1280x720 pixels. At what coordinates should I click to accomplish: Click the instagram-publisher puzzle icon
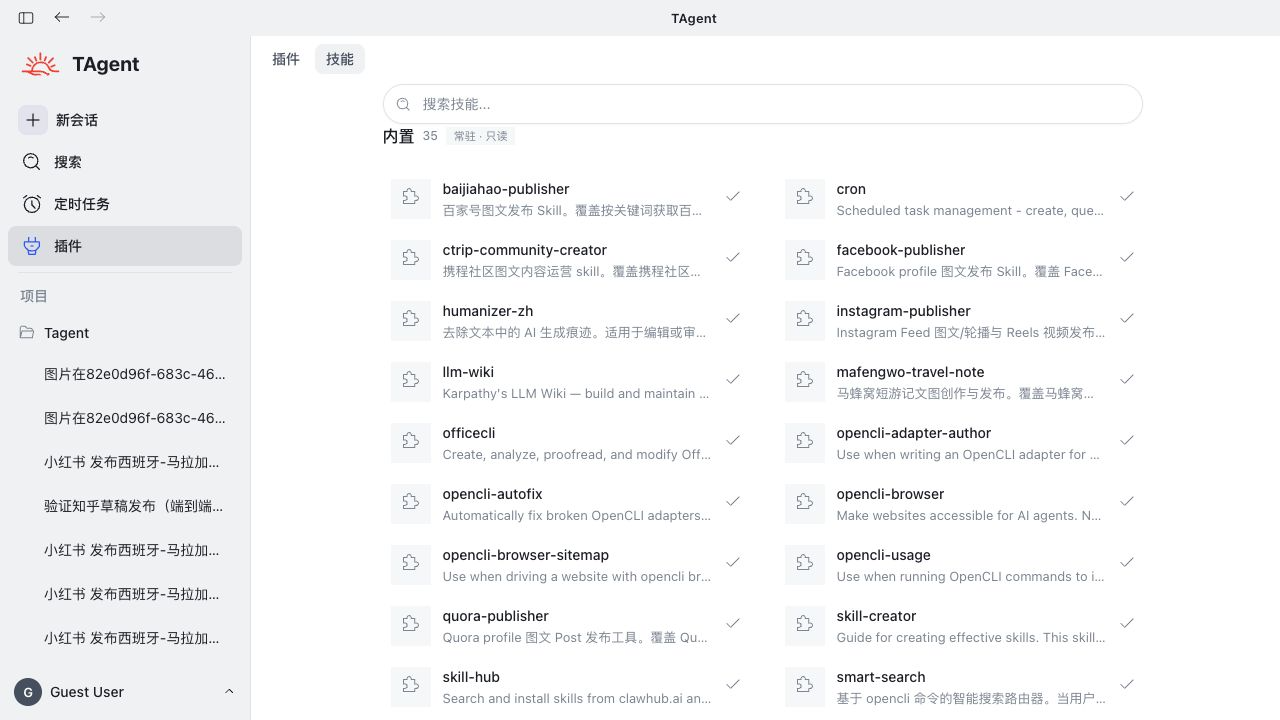click(804, 321)
